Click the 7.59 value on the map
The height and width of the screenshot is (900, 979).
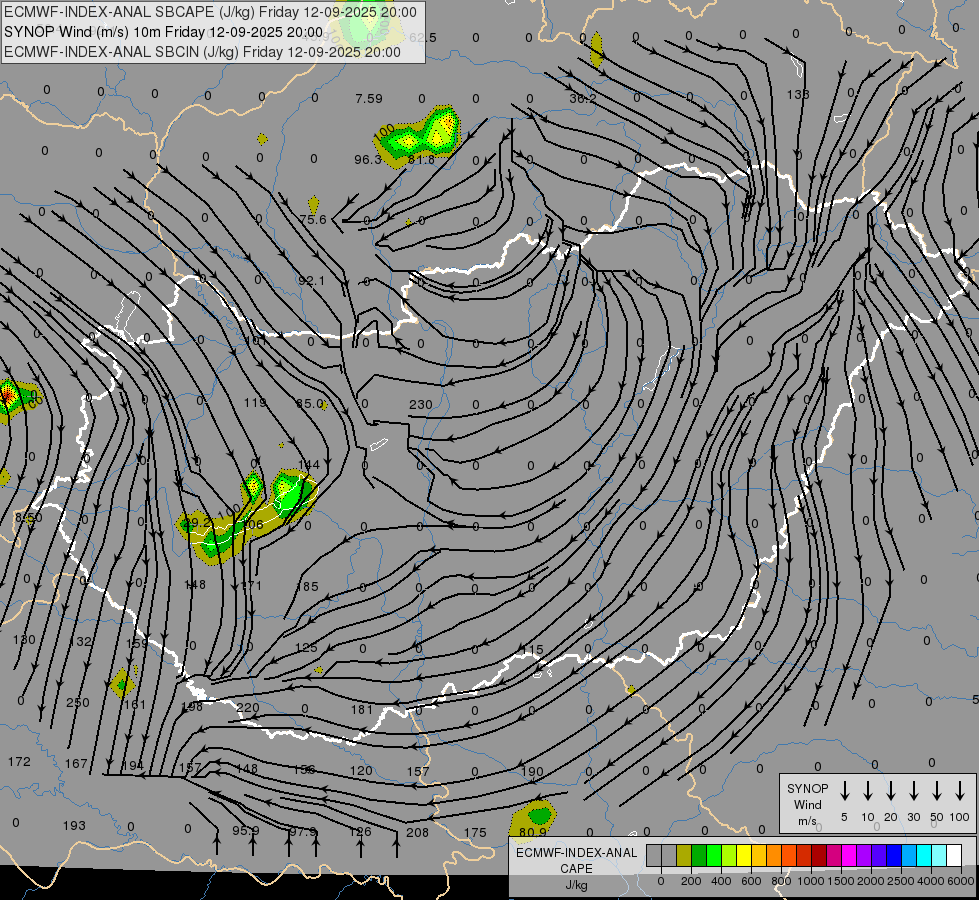click(x=369, y=99)
